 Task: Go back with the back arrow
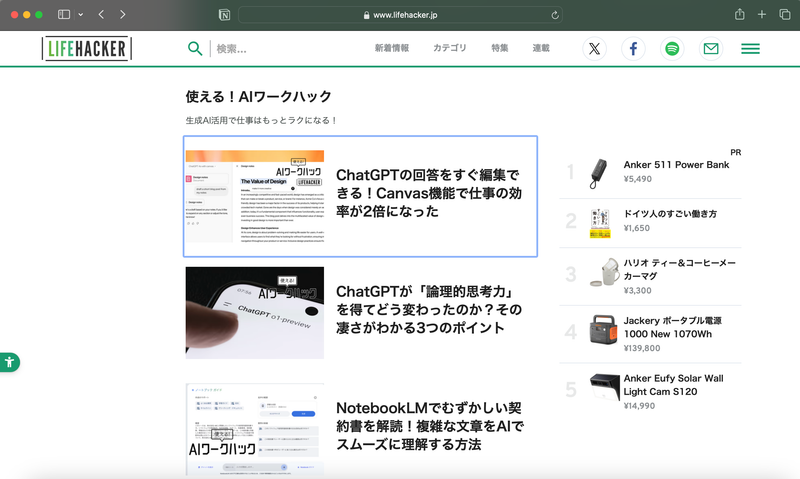[x=101, y=14]
